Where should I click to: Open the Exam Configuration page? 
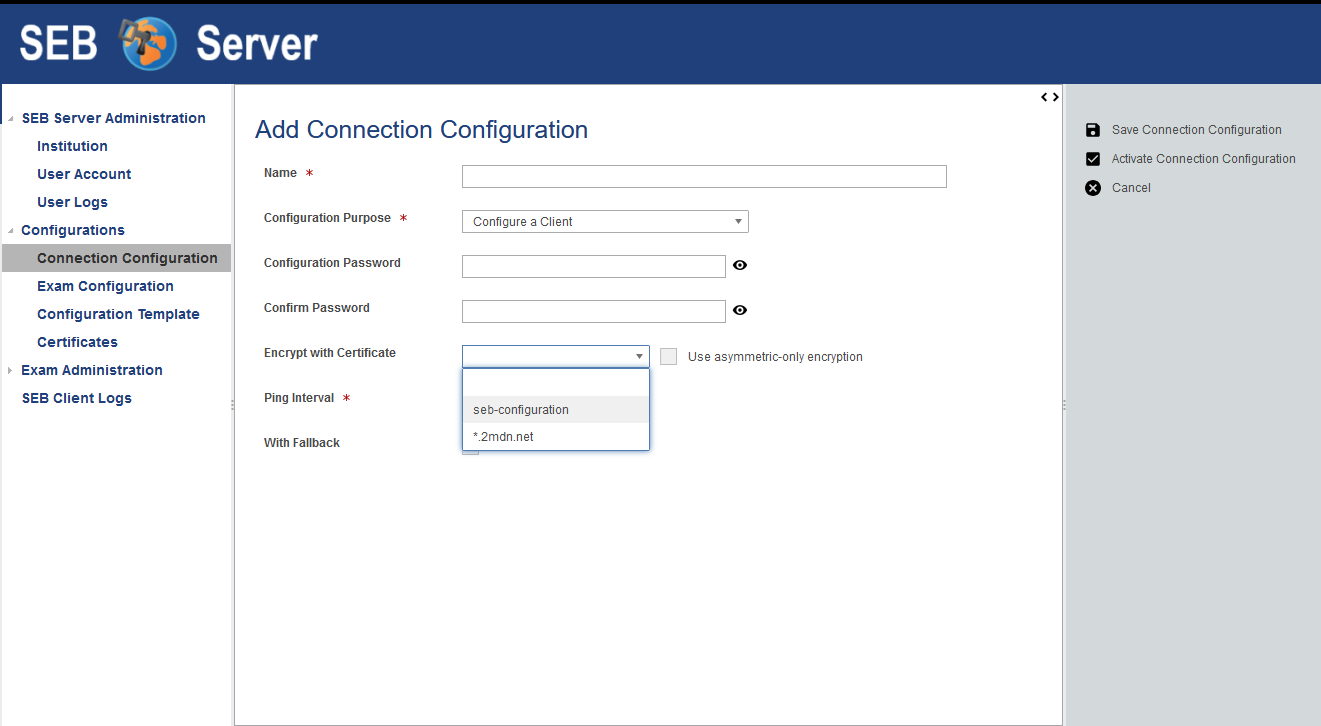click(x=105, y=286)
